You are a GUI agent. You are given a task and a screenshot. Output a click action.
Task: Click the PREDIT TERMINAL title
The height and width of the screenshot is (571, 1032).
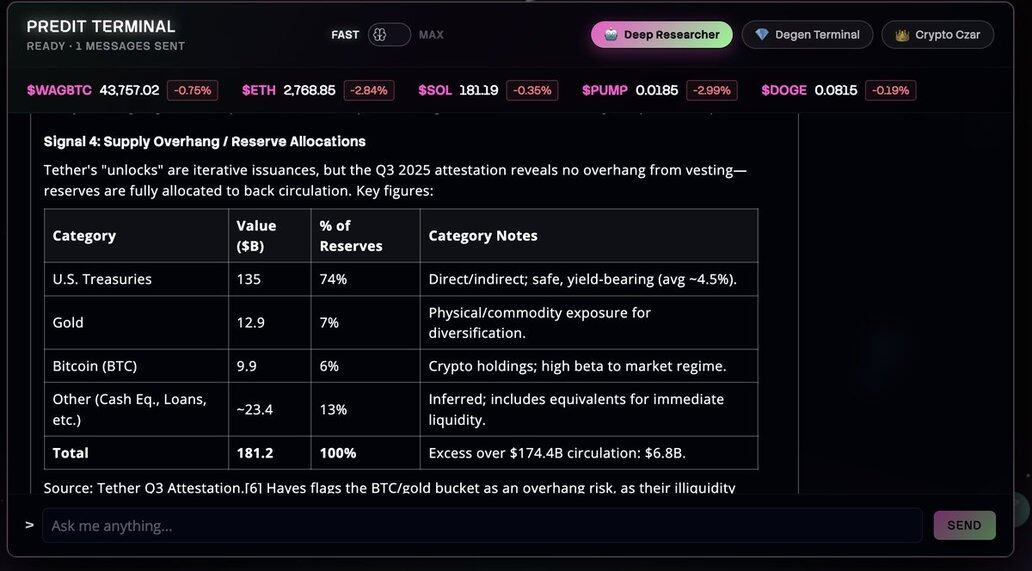[101, 27]
